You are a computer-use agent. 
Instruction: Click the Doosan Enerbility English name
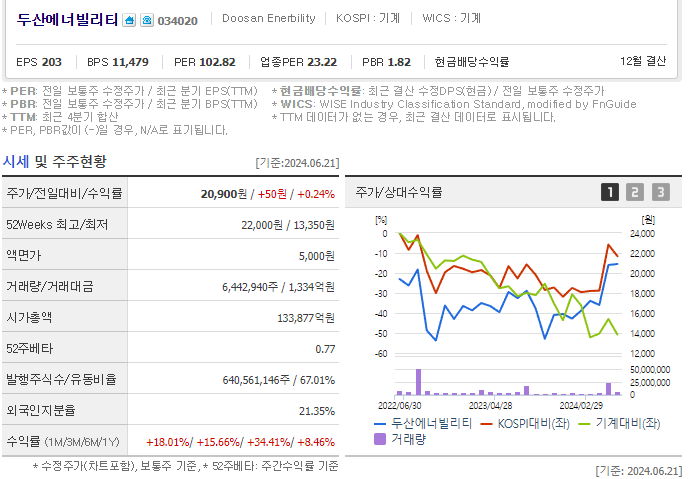268,18
